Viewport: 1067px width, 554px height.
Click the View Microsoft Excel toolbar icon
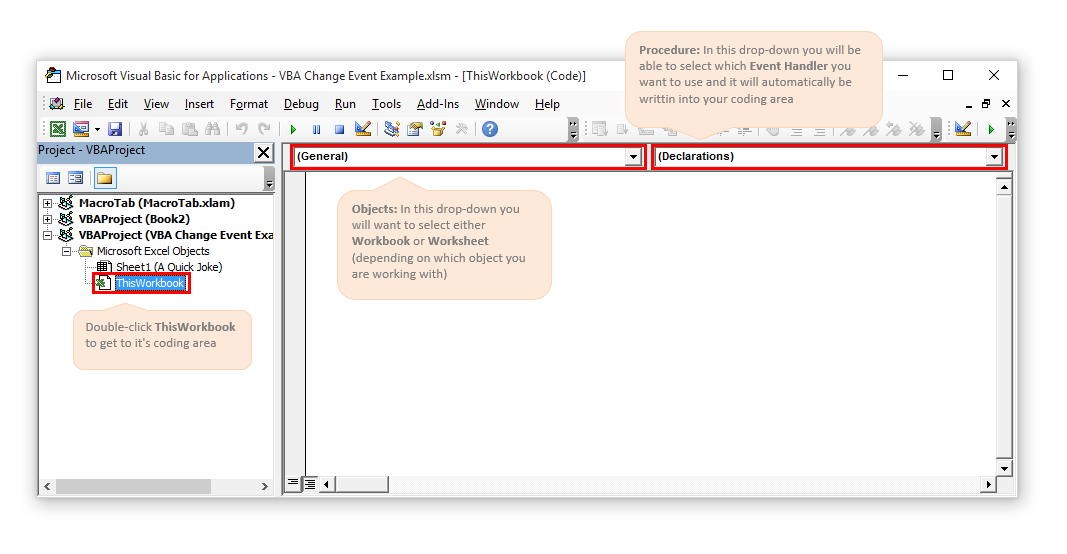pos(59,129)
